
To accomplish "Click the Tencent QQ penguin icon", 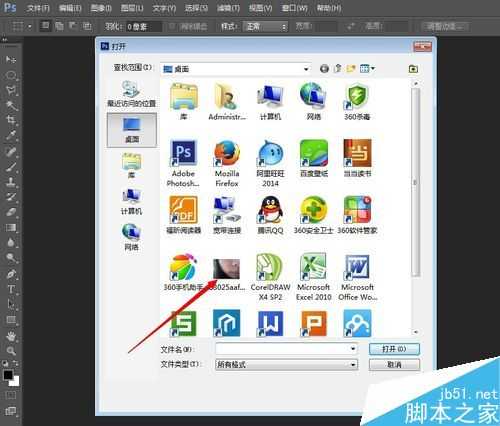I will (270, 210).
